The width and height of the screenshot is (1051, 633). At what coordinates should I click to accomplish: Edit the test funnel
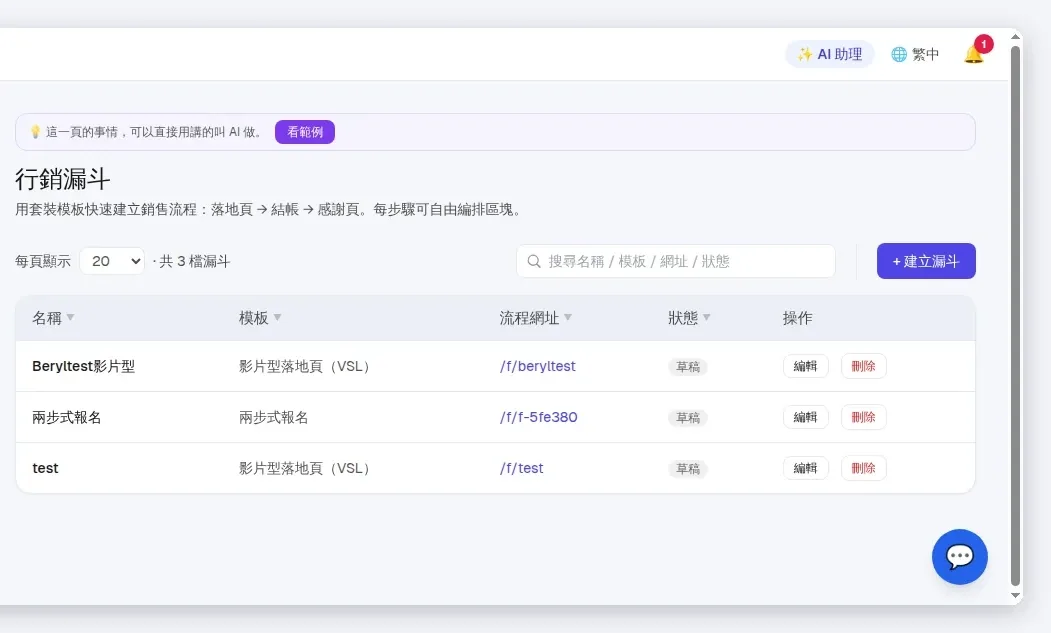coord(806,468)
